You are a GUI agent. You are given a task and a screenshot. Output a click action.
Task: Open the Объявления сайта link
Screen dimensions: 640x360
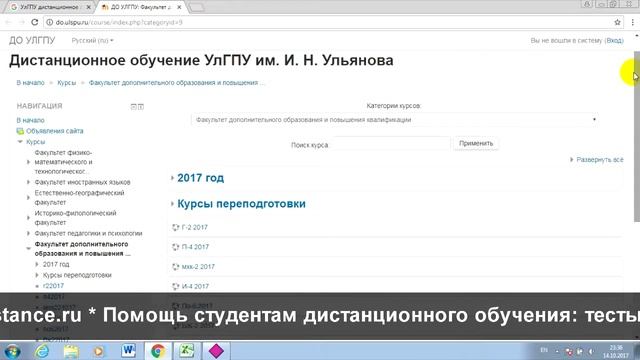pos(55,131)
